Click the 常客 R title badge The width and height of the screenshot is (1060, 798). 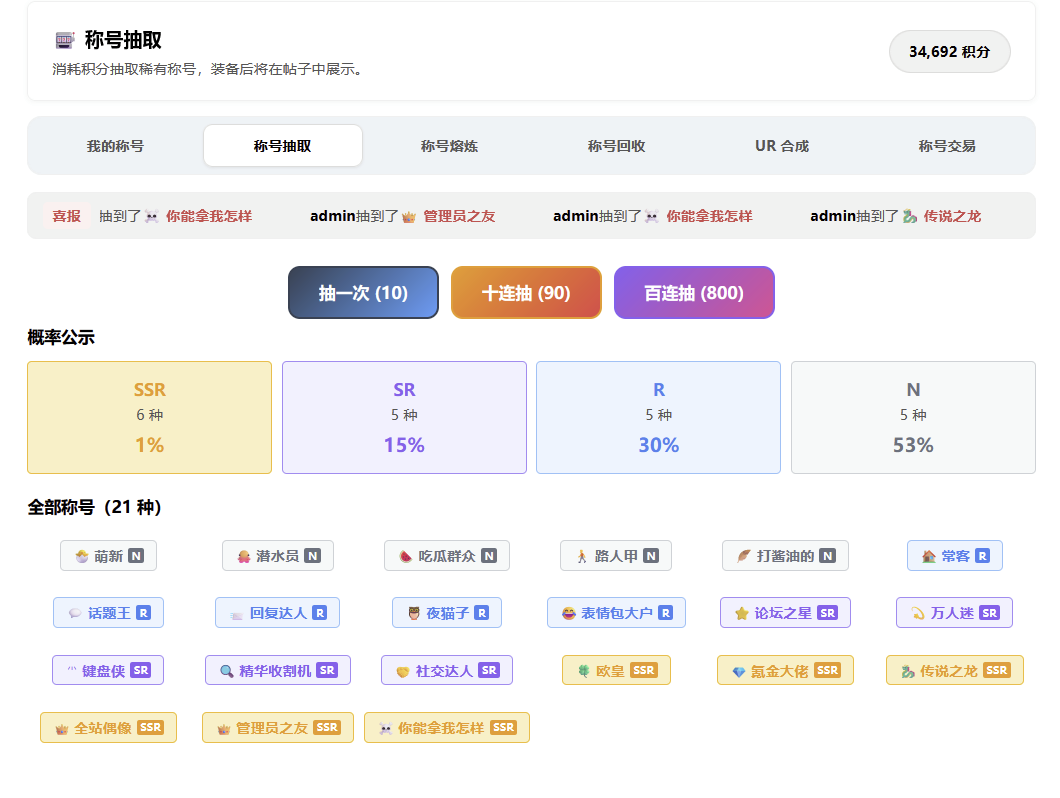click(955, 556)
